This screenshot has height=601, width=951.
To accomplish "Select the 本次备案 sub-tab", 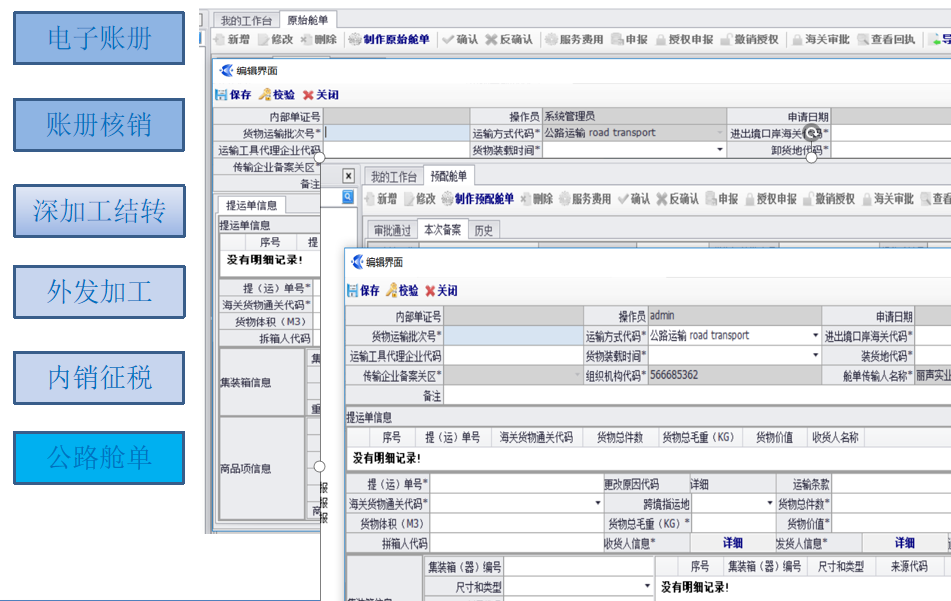I will click(443, 230).
